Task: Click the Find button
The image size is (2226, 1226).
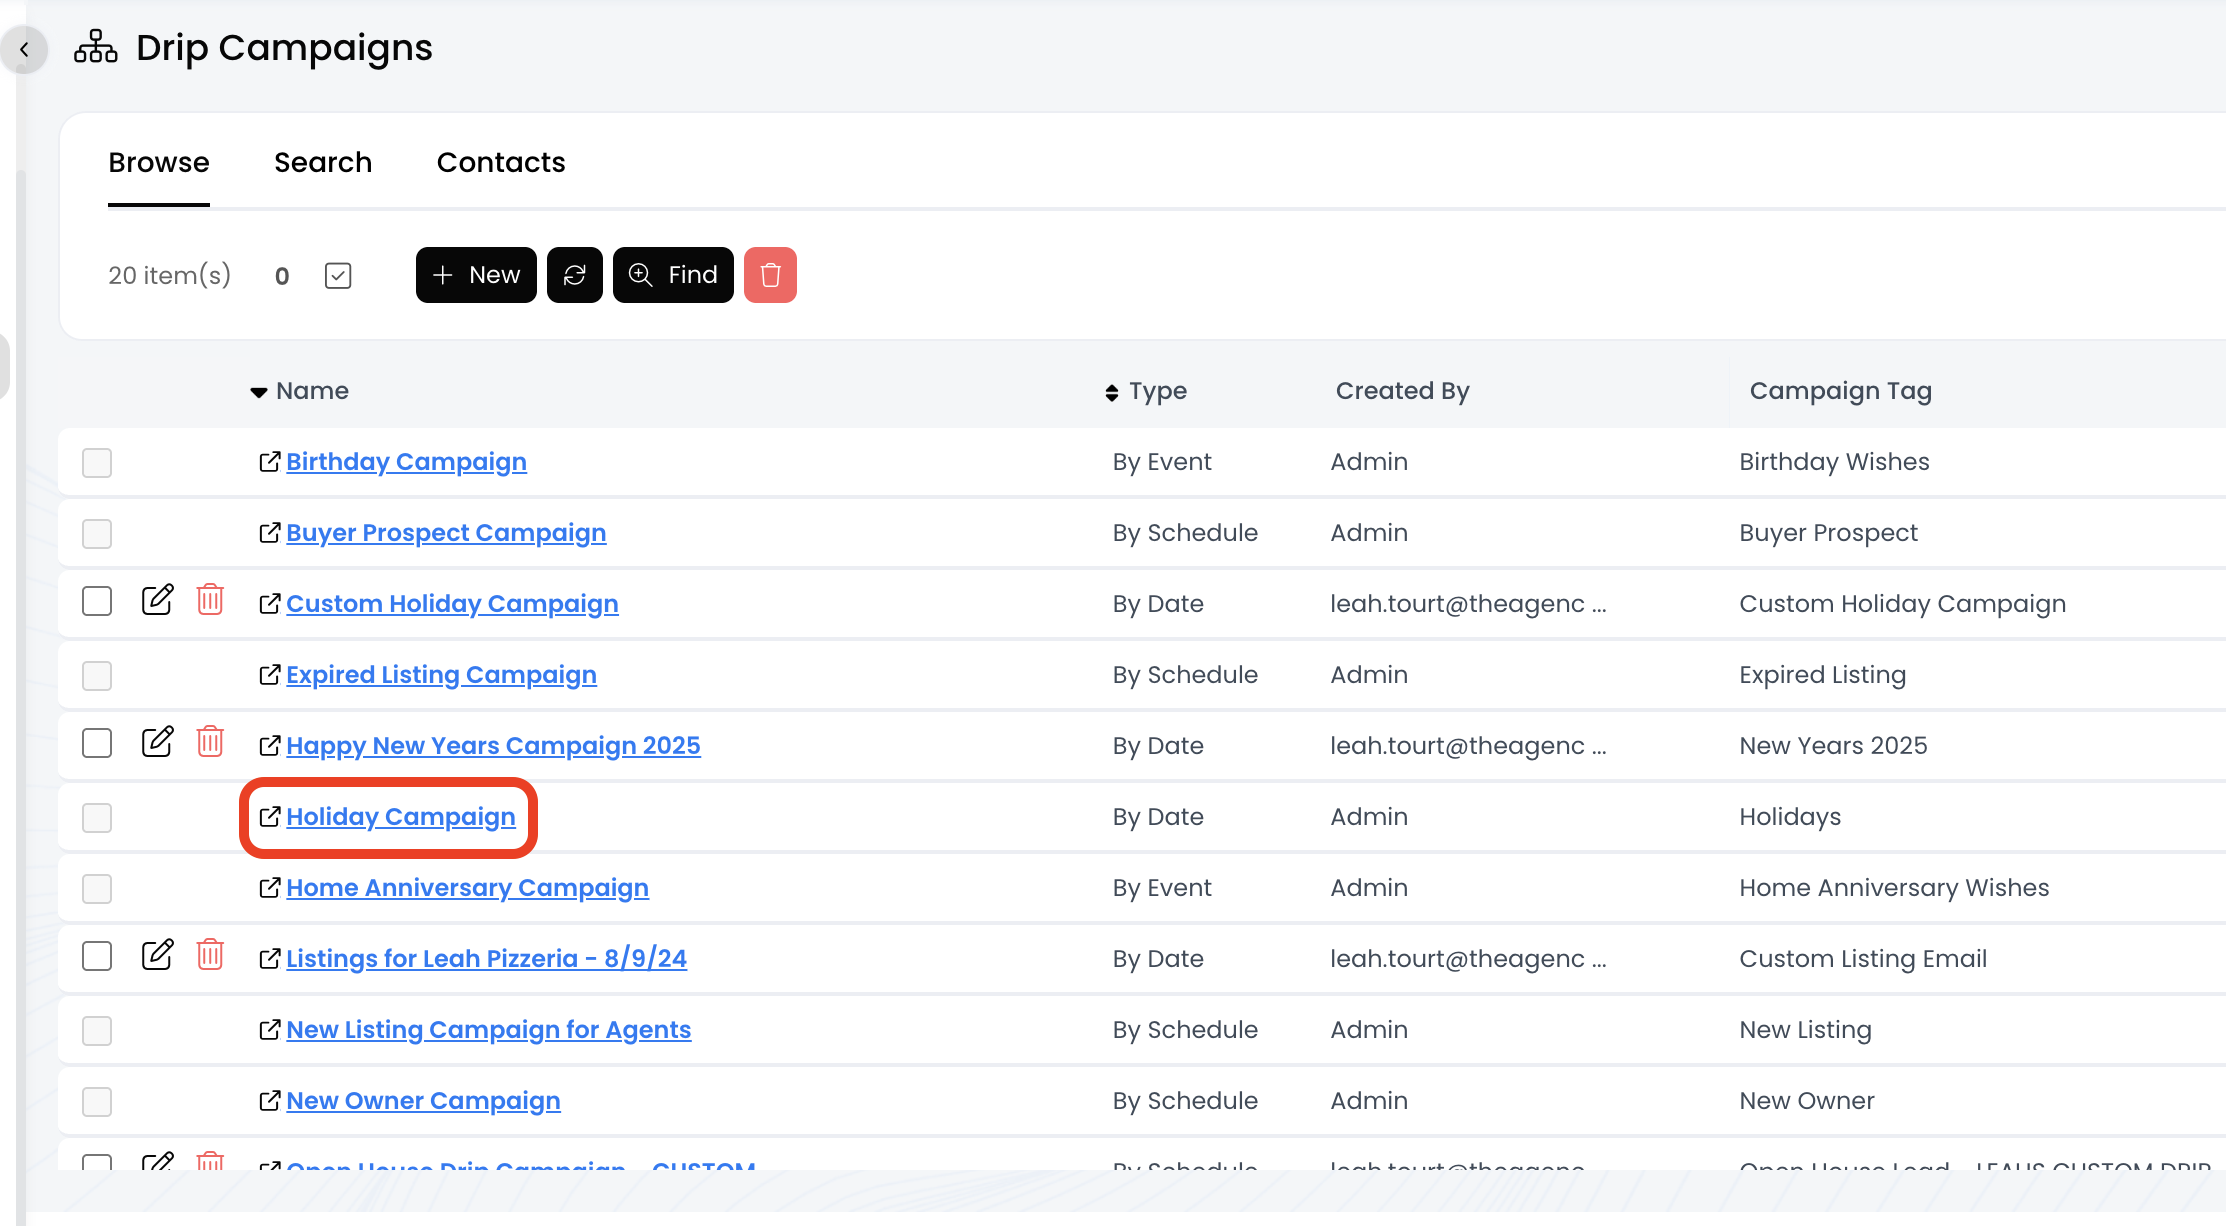Action: [x=673, y=275]
